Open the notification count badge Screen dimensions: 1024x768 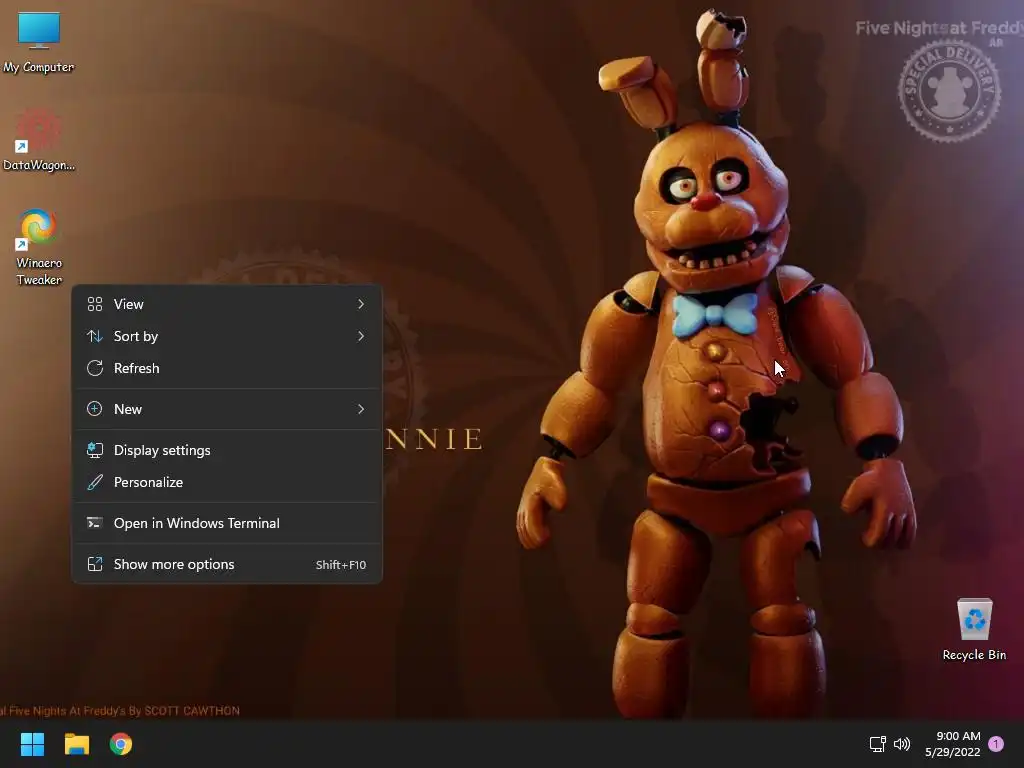click(996, 744)
